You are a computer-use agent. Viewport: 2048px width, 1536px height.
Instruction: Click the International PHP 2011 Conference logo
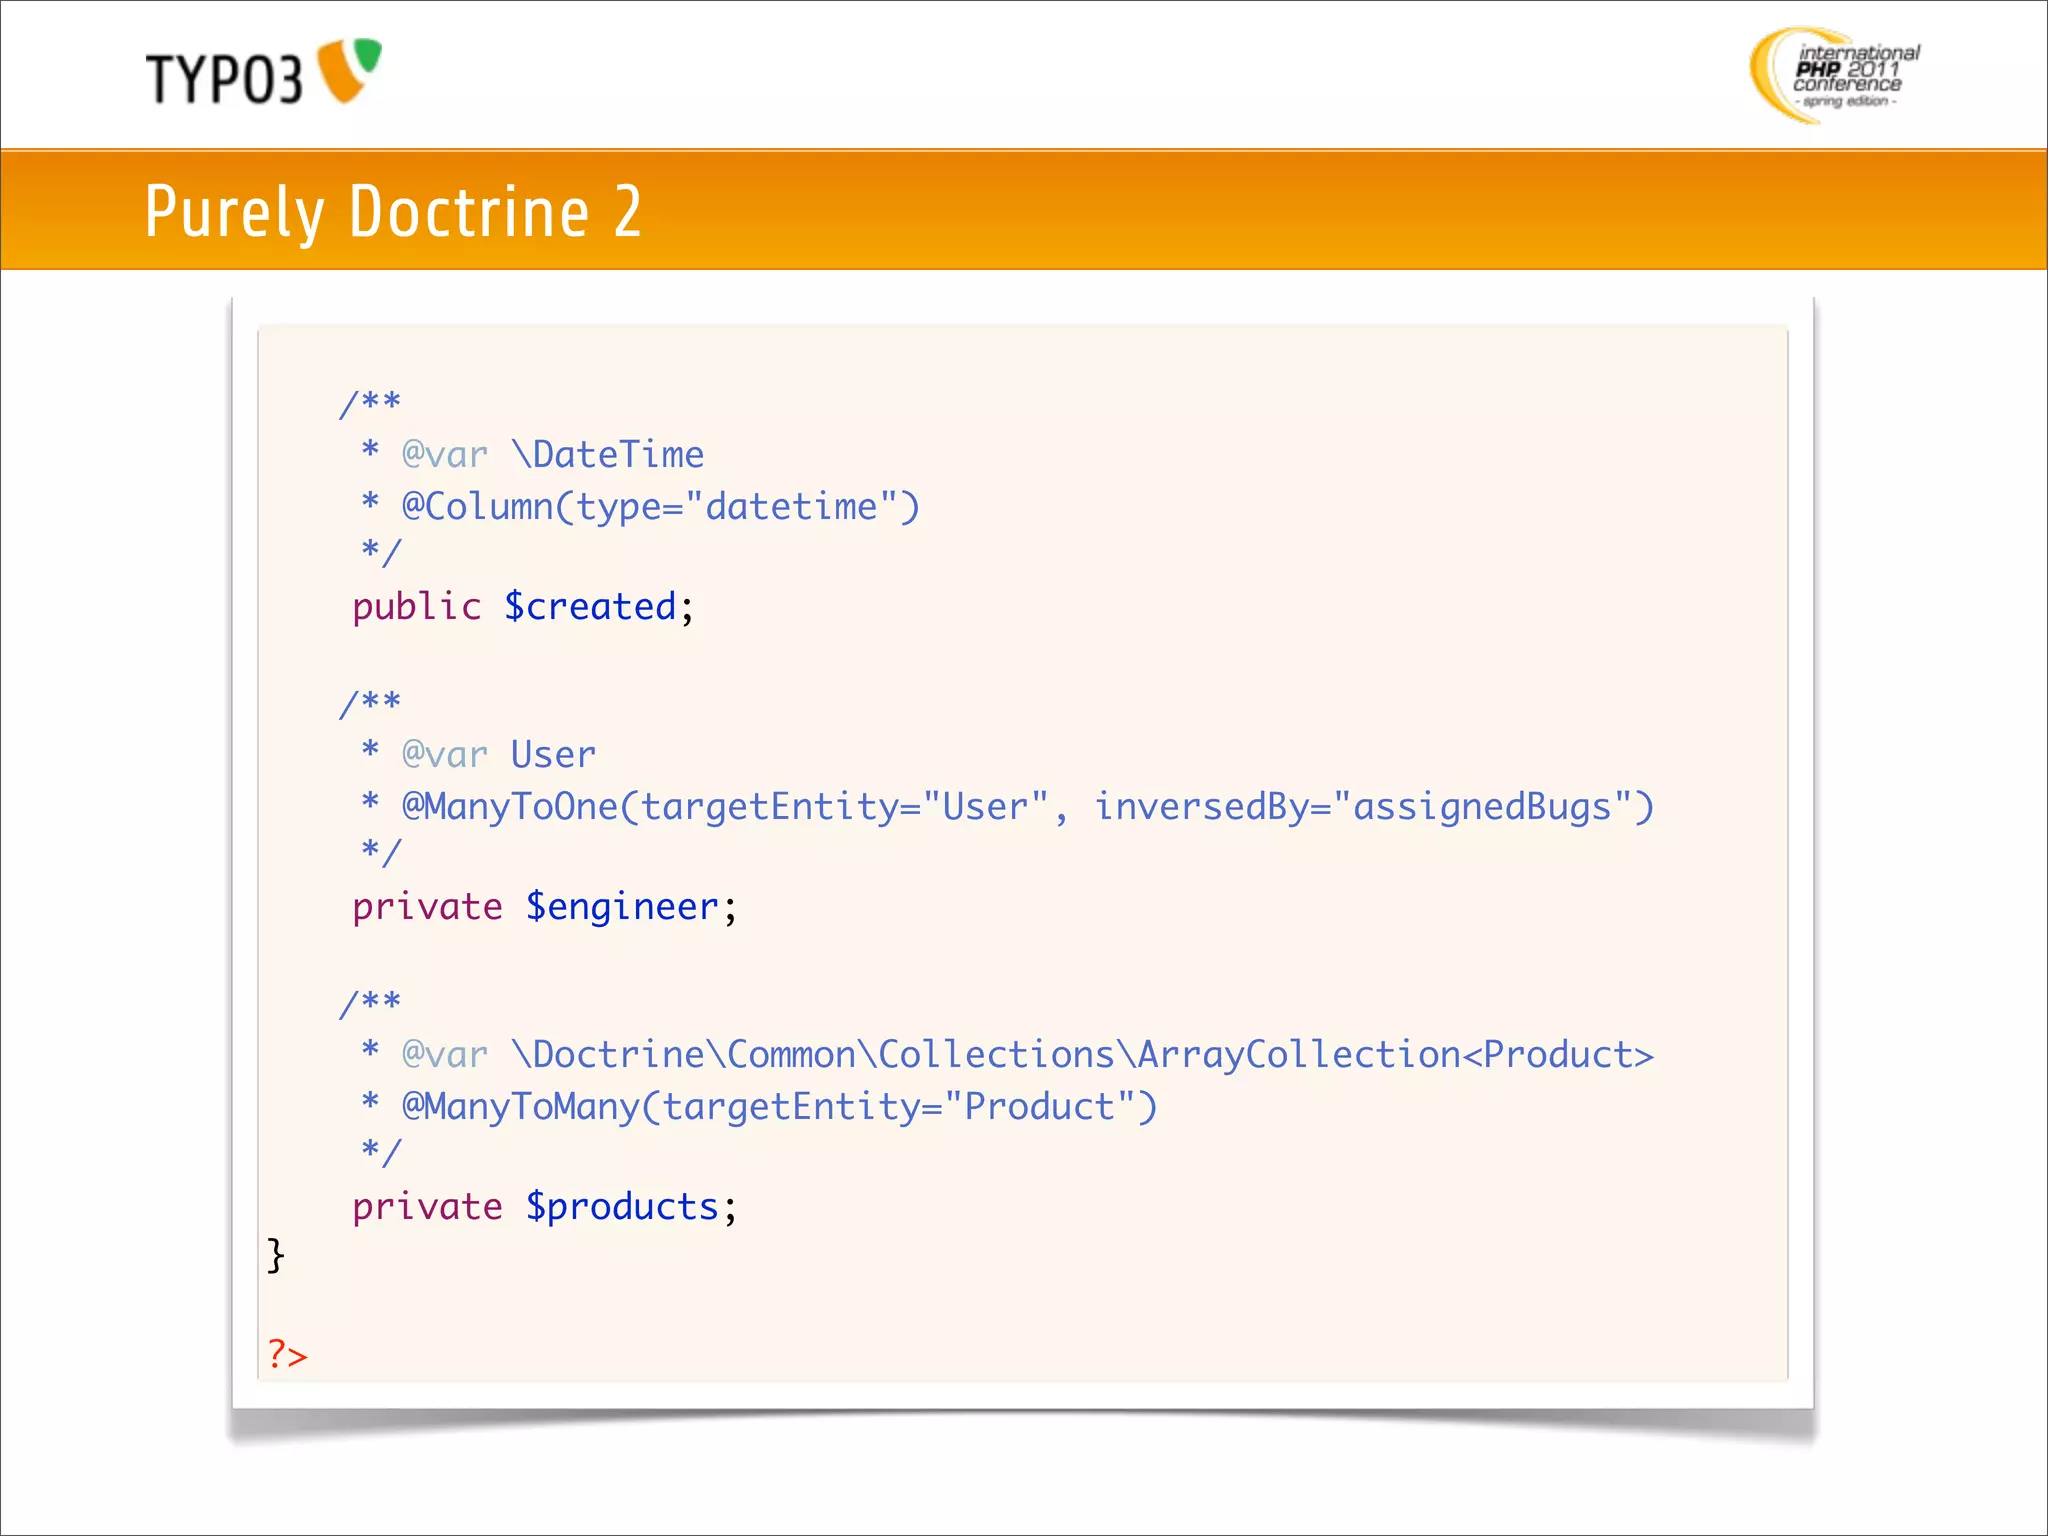pos(1835,75)
